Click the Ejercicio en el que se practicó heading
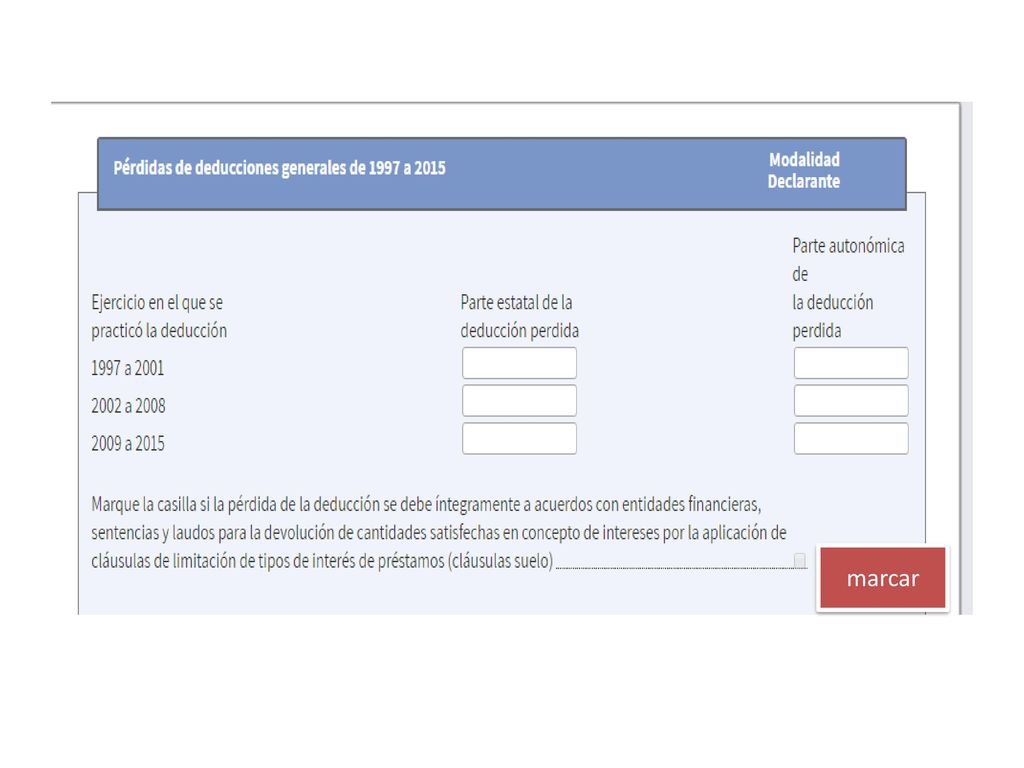Screen dimensions: 1024x768 point(159,317)
